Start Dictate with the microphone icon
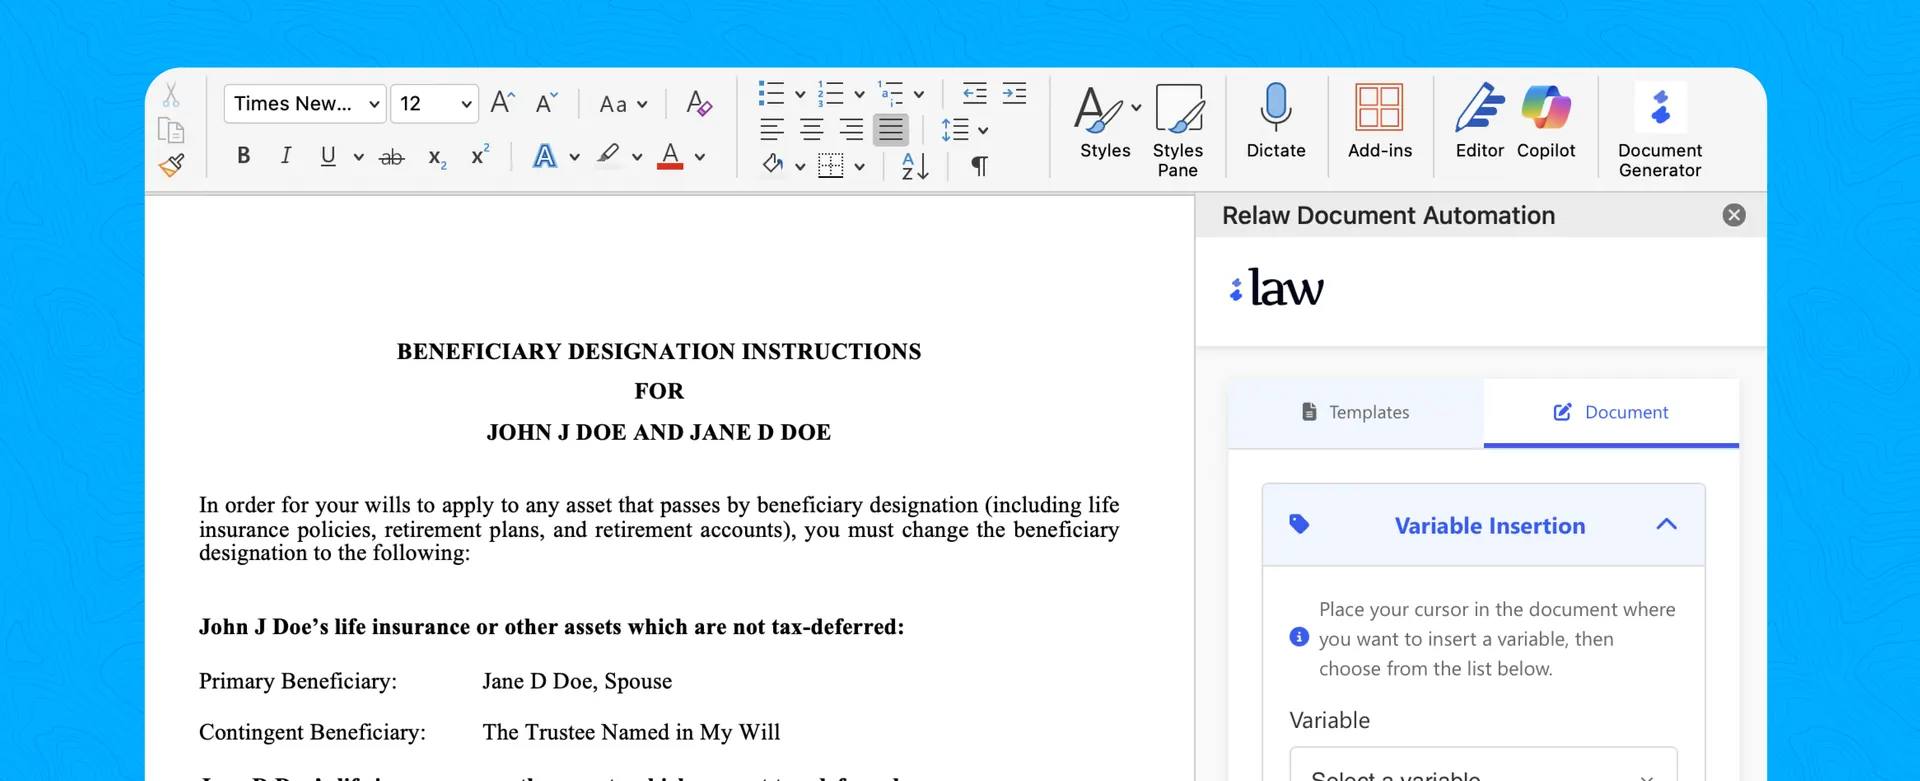 tap(1276, 121)
